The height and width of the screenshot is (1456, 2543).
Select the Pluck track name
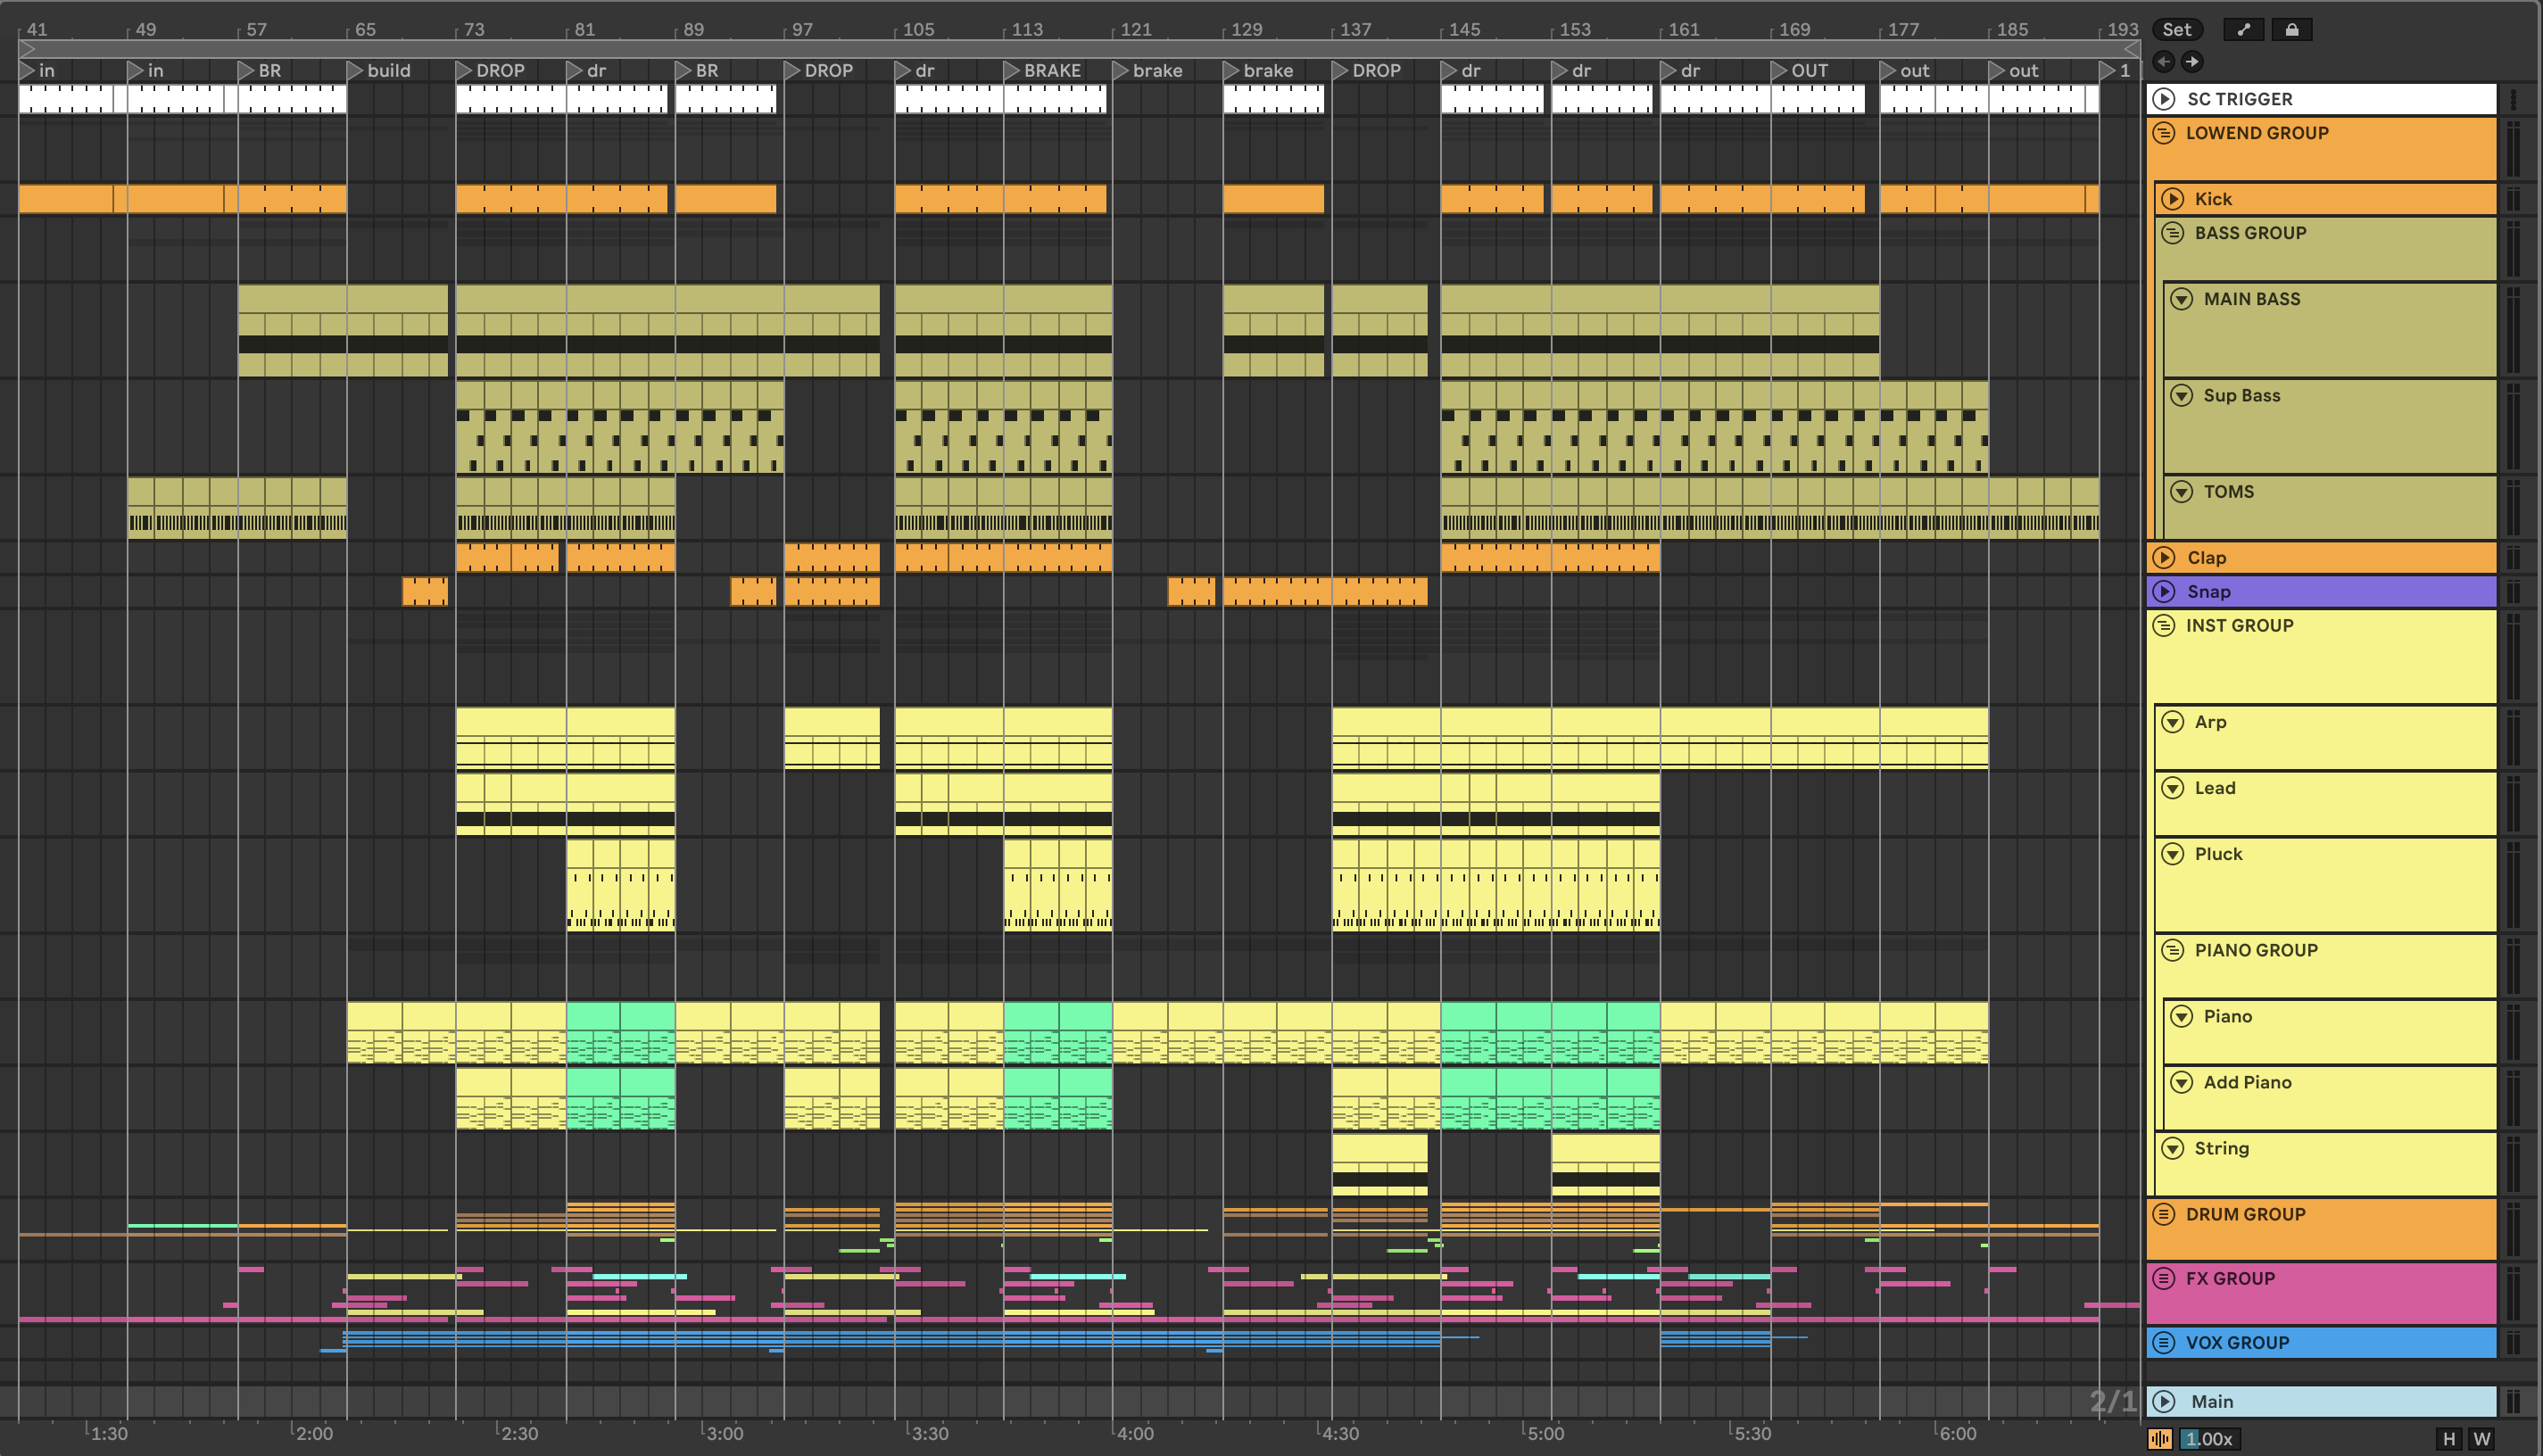tap(2219, 854)
